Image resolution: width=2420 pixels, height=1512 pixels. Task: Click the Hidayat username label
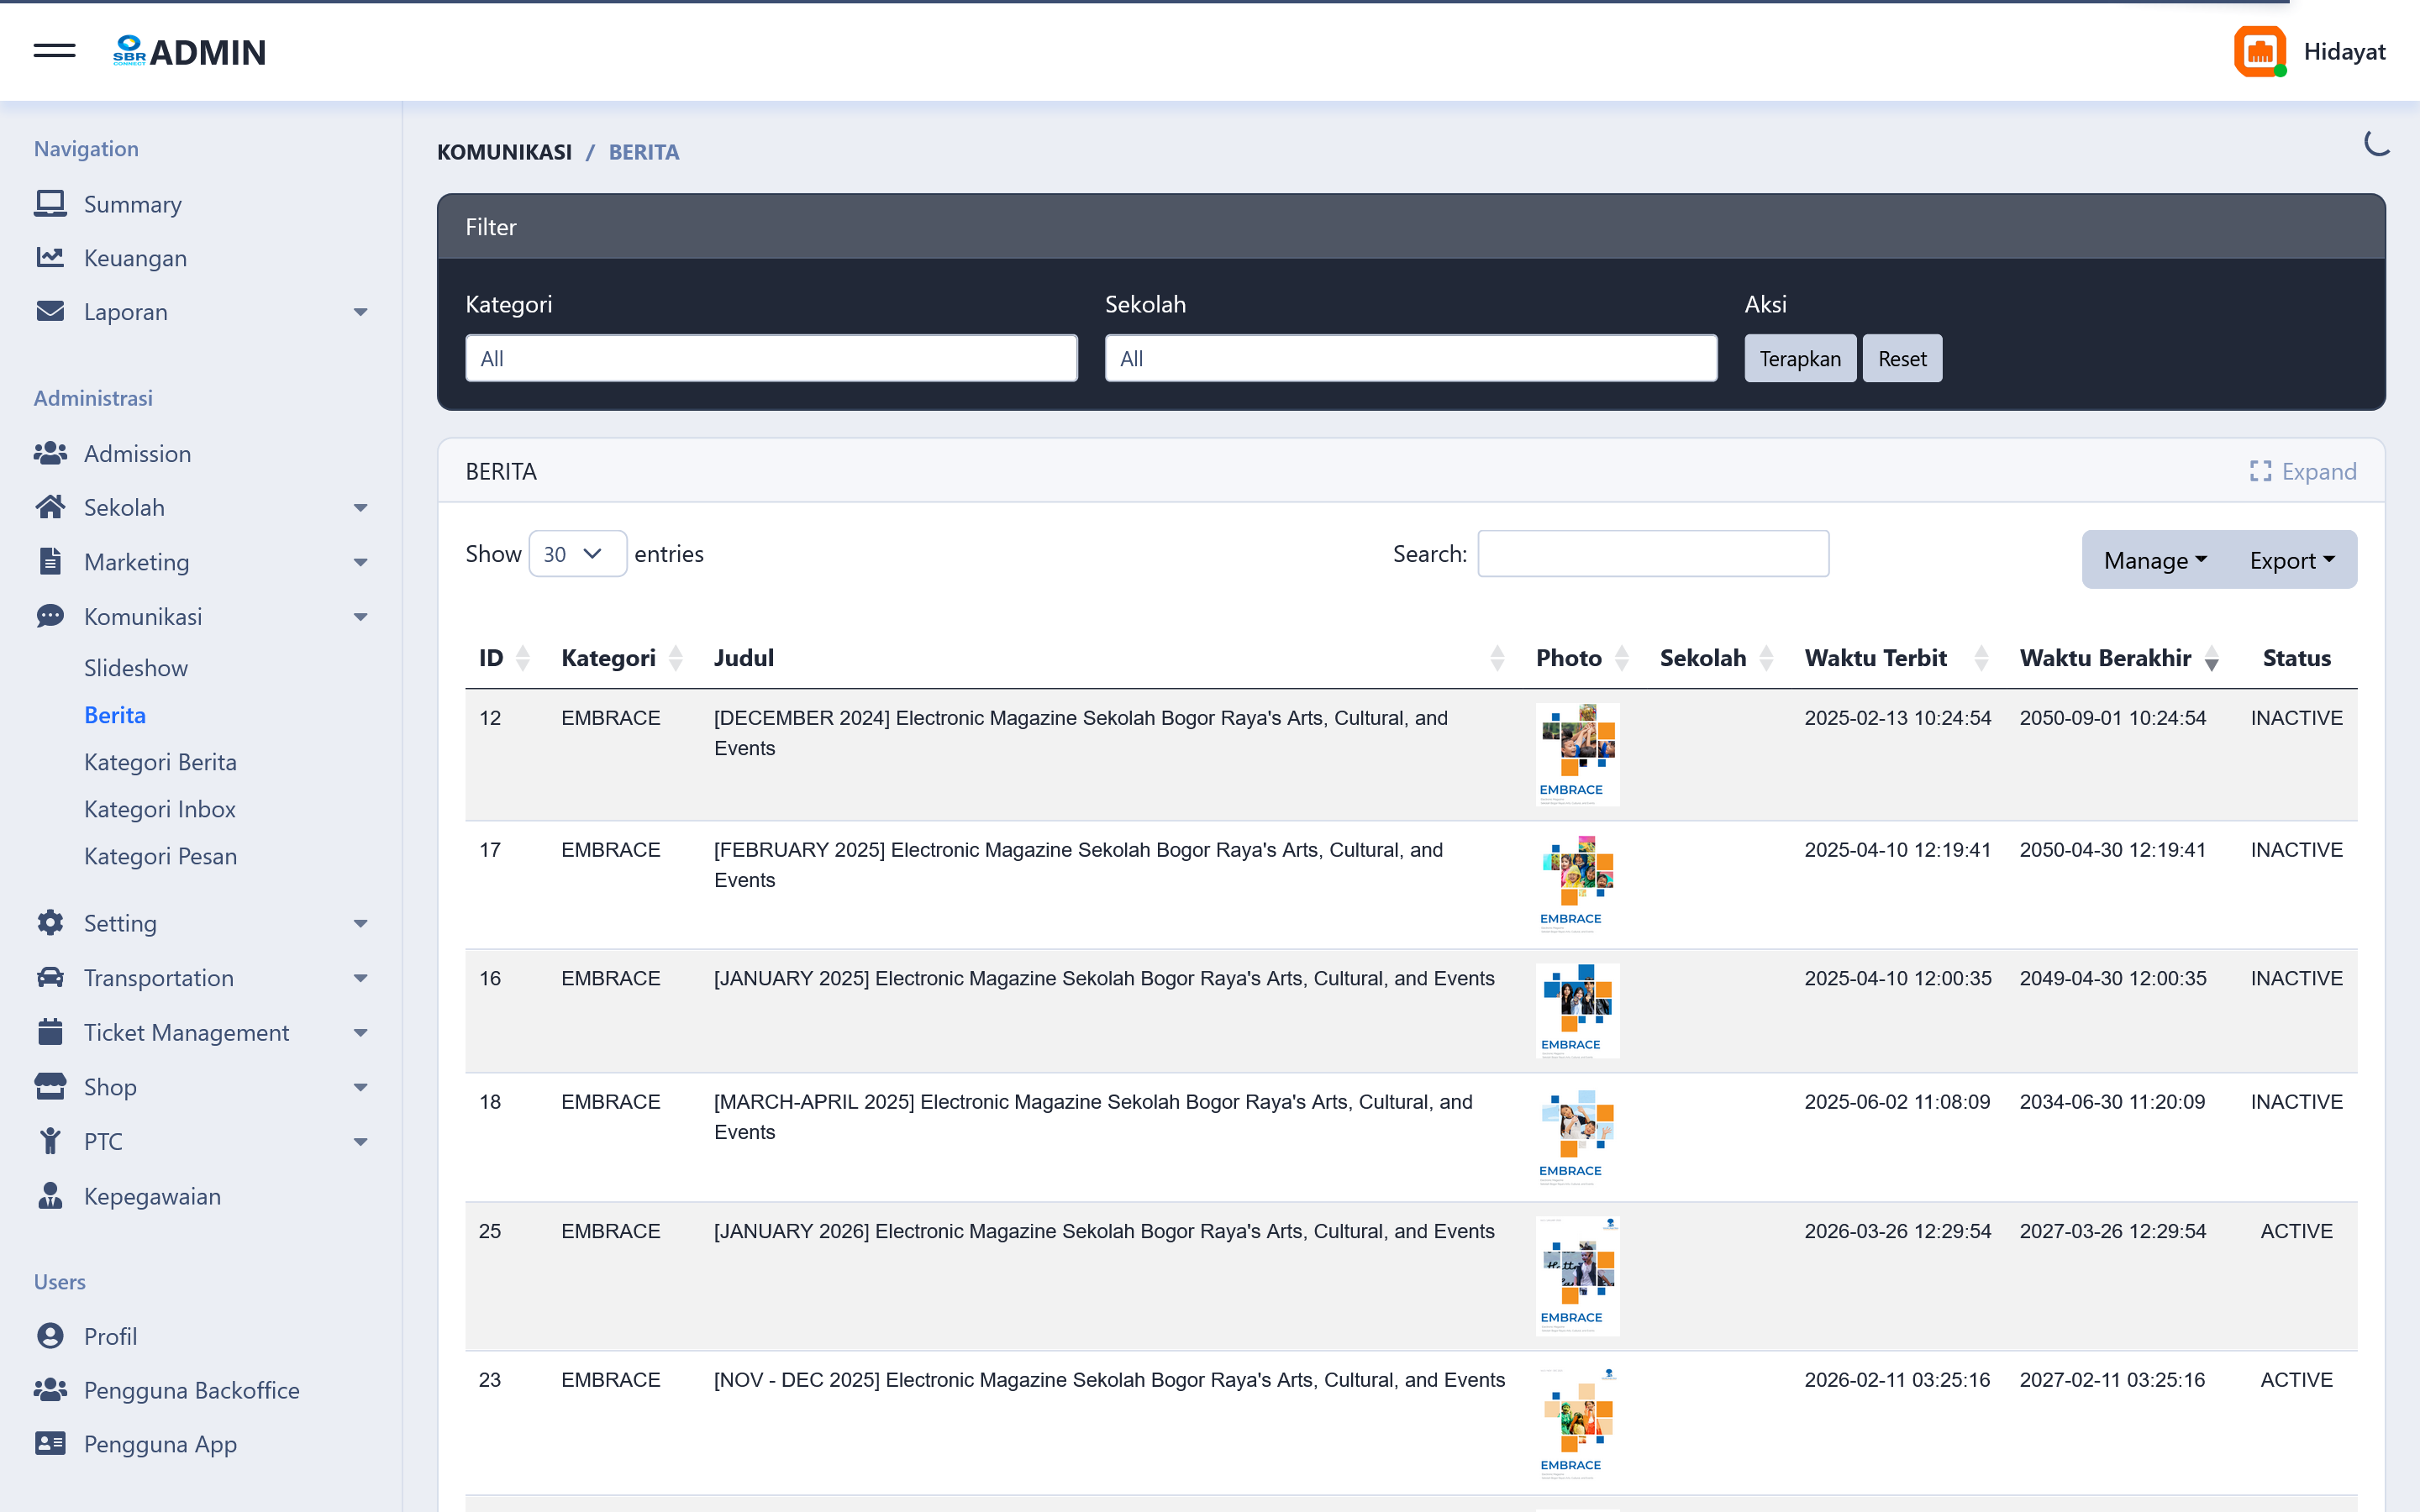coord(2344,51)
